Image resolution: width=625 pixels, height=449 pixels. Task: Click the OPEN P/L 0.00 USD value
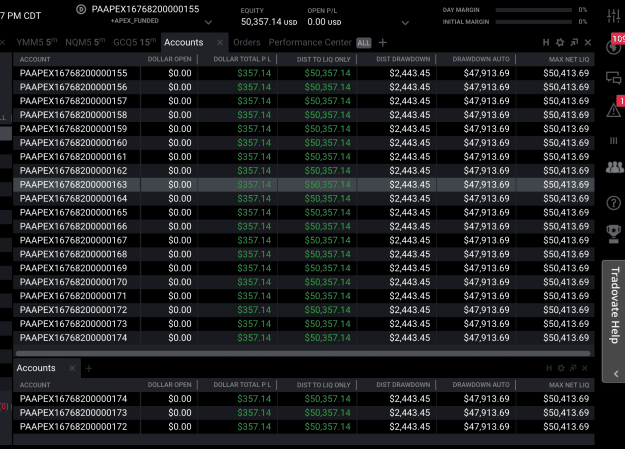coord(324,22)
